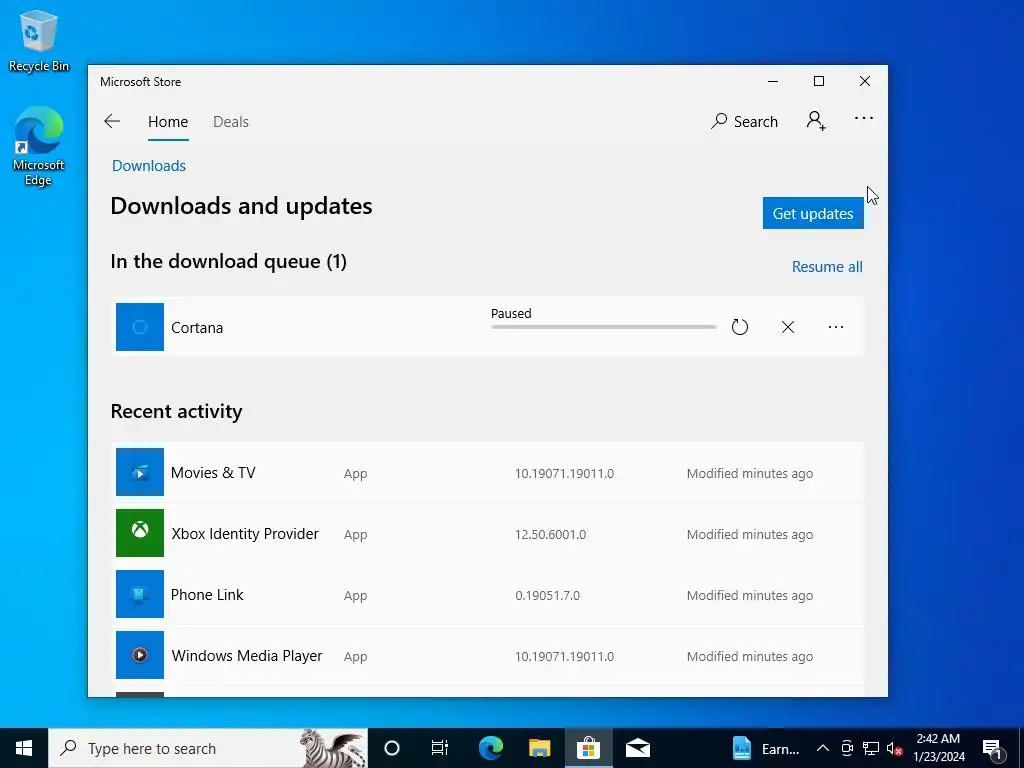The width and height of the screenshot is (1024, 768).
Task: Open the Windows Media Player entry
Action: click(488, 656)
